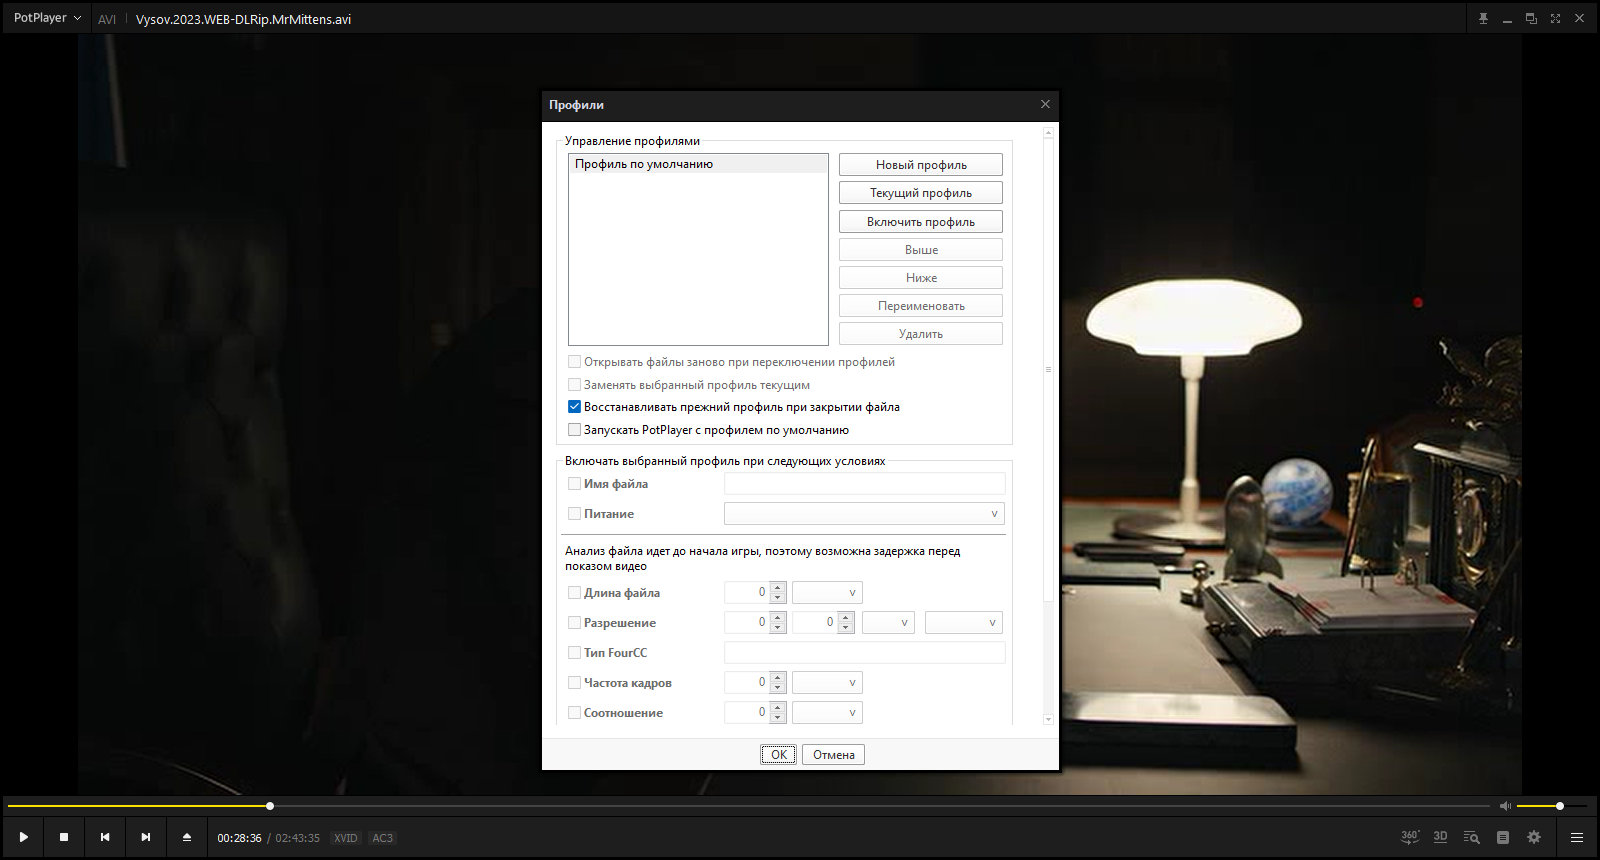This screenshot has height=860, width=1600.
Task: Open the settings gear icon
Action: (1534, 837)
